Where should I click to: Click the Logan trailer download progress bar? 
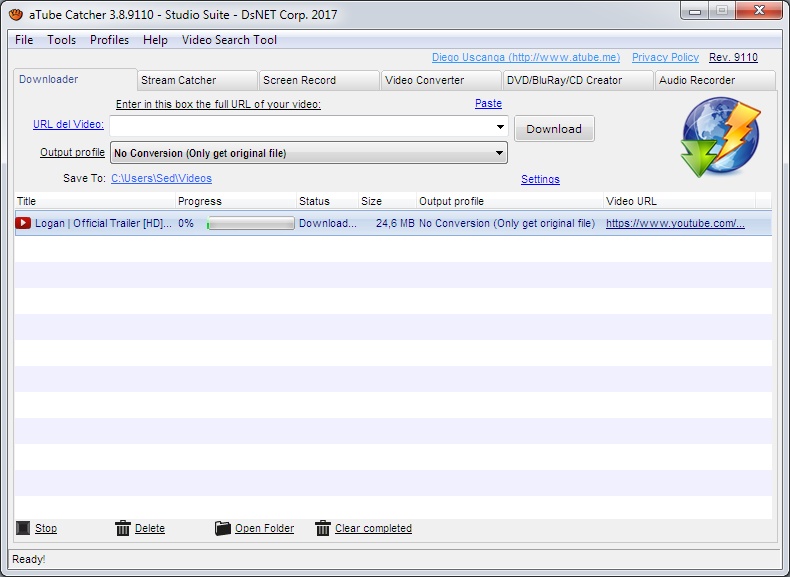[x=250, y=223]
